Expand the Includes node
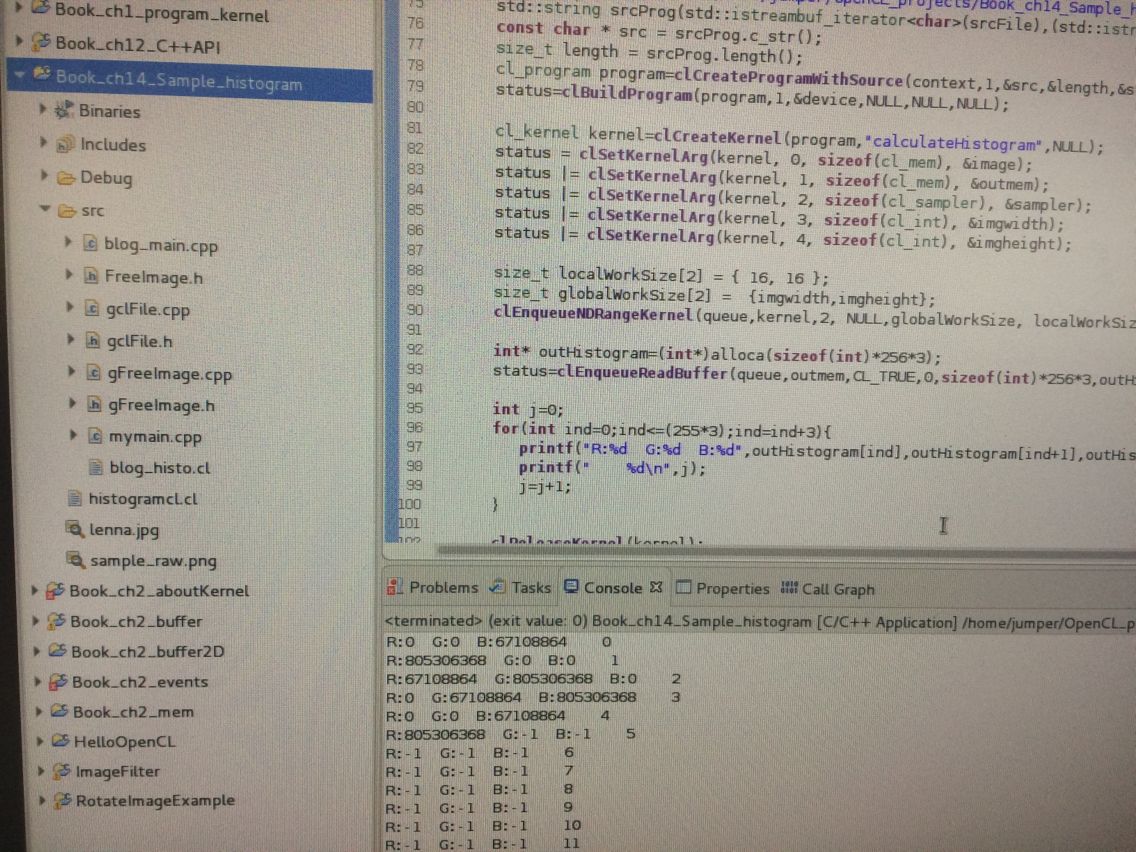1136x852 pixels. (x=43, y=142)
